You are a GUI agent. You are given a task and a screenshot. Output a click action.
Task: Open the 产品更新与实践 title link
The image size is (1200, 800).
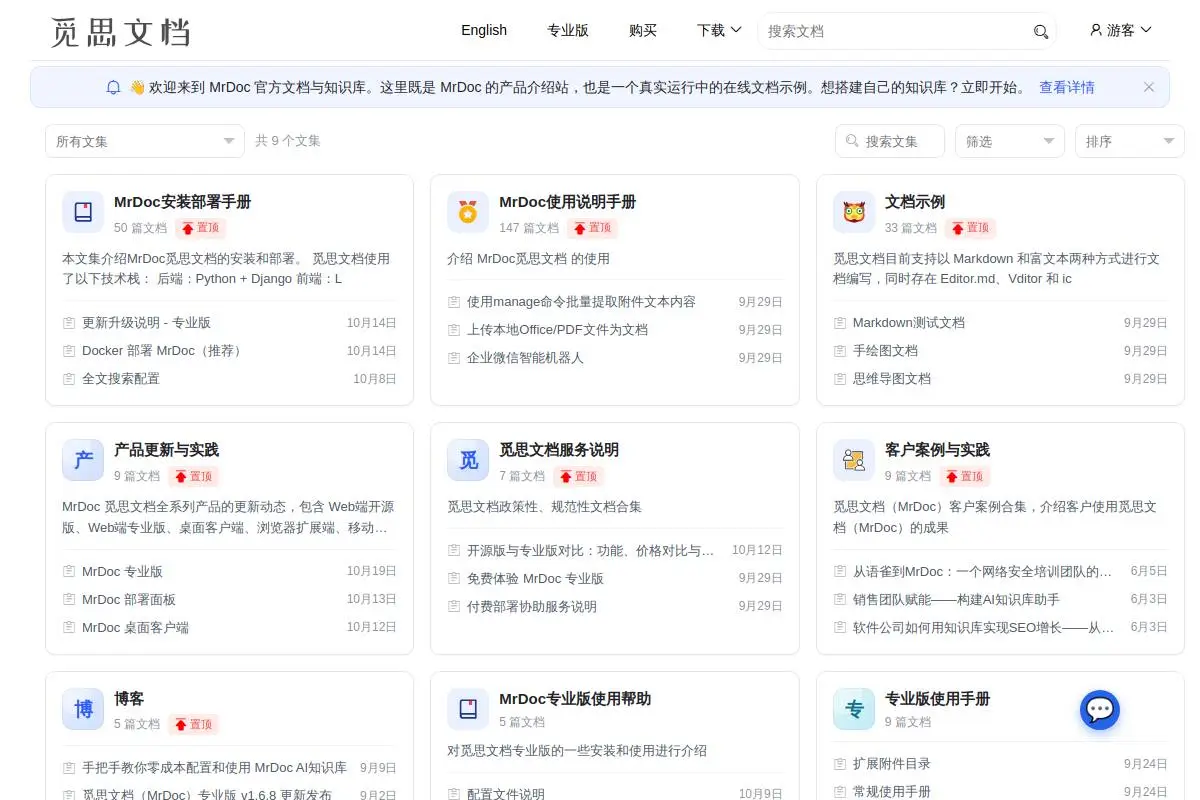(x=166, y=450)
